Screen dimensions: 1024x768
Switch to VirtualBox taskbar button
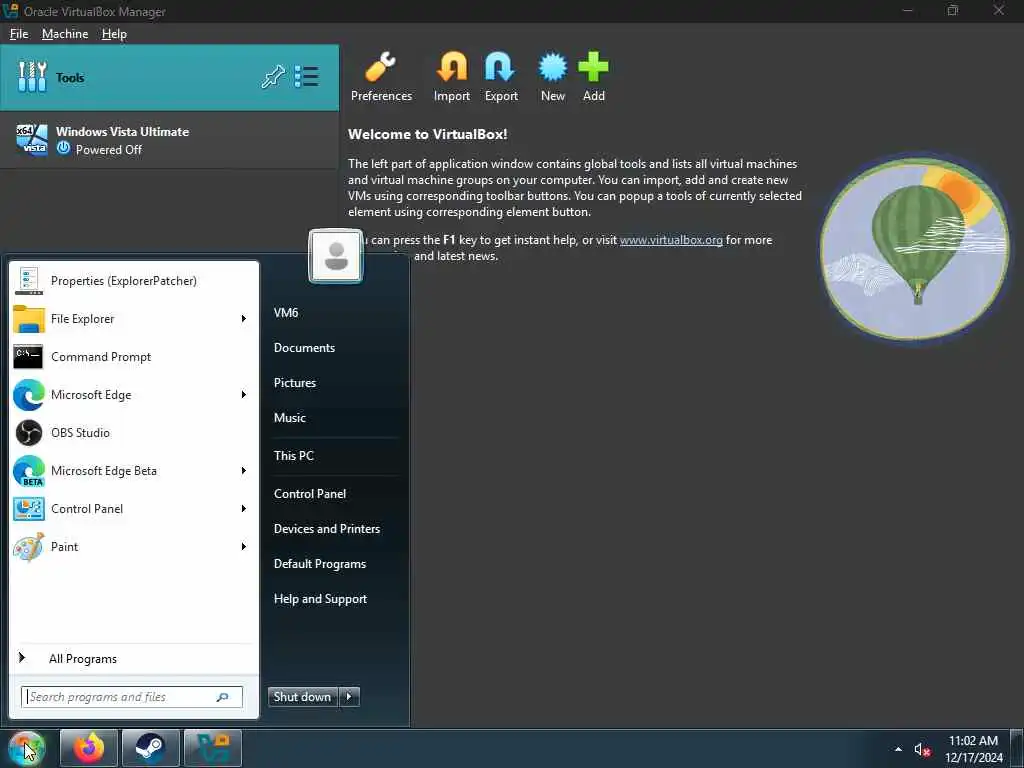pos(213,748)
